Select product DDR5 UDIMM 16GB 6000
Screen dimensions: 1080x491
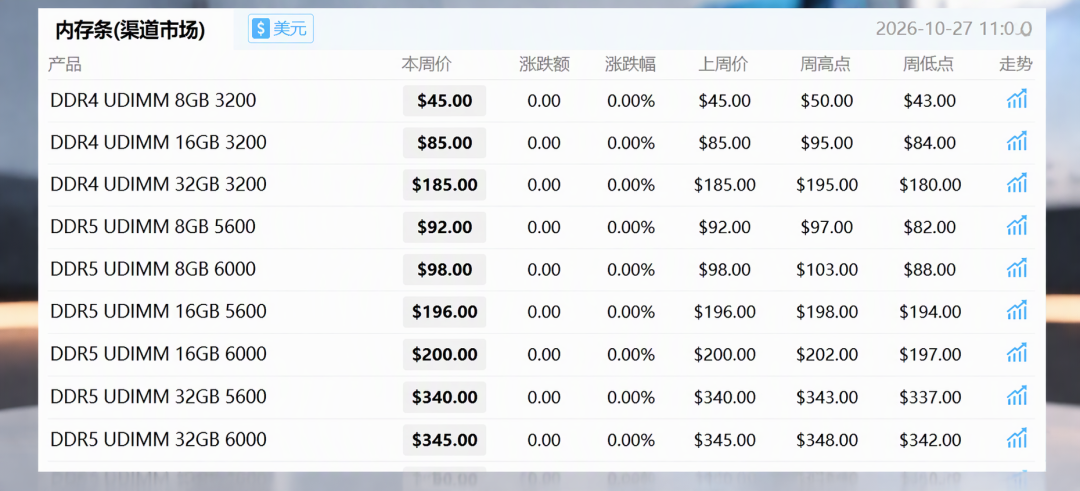point(158,354)
